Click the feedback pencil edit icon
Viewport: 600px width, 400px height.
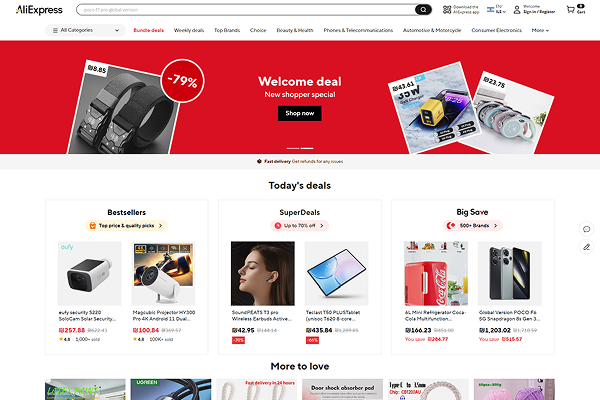coord(586,247)
